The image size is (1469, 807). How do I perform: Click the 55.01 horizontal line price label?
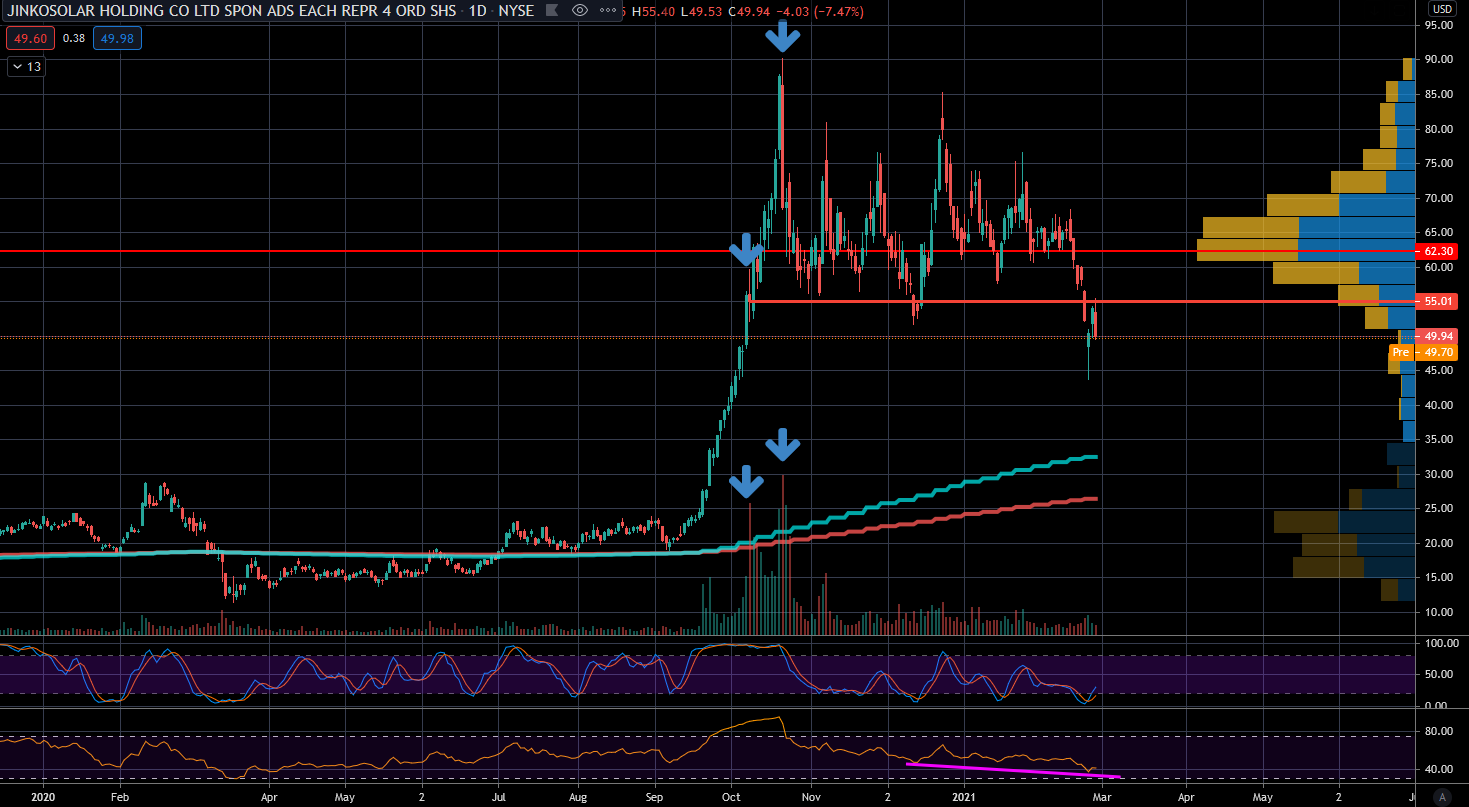point(1436,301)
